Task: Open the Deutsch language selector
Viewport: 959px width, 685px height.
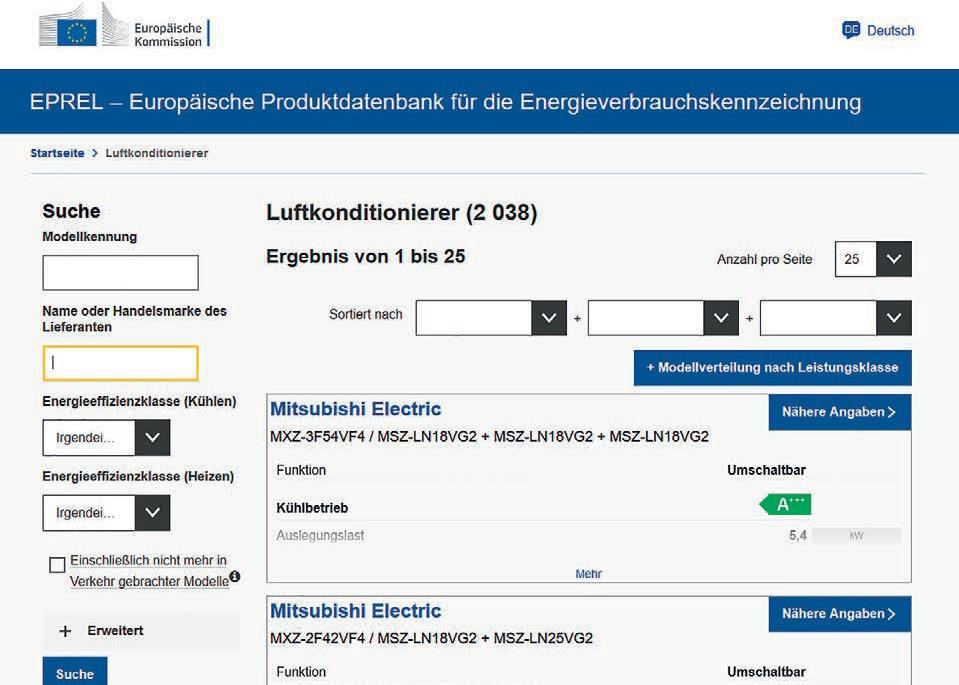Action: [878, 30]
